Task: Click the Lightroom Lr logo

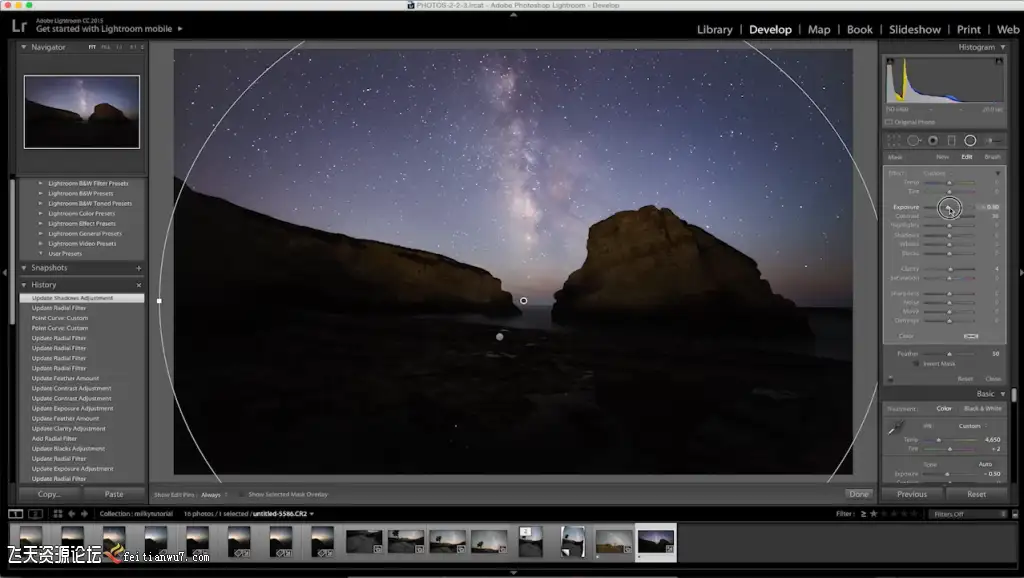Action: [x=19, y=26]
